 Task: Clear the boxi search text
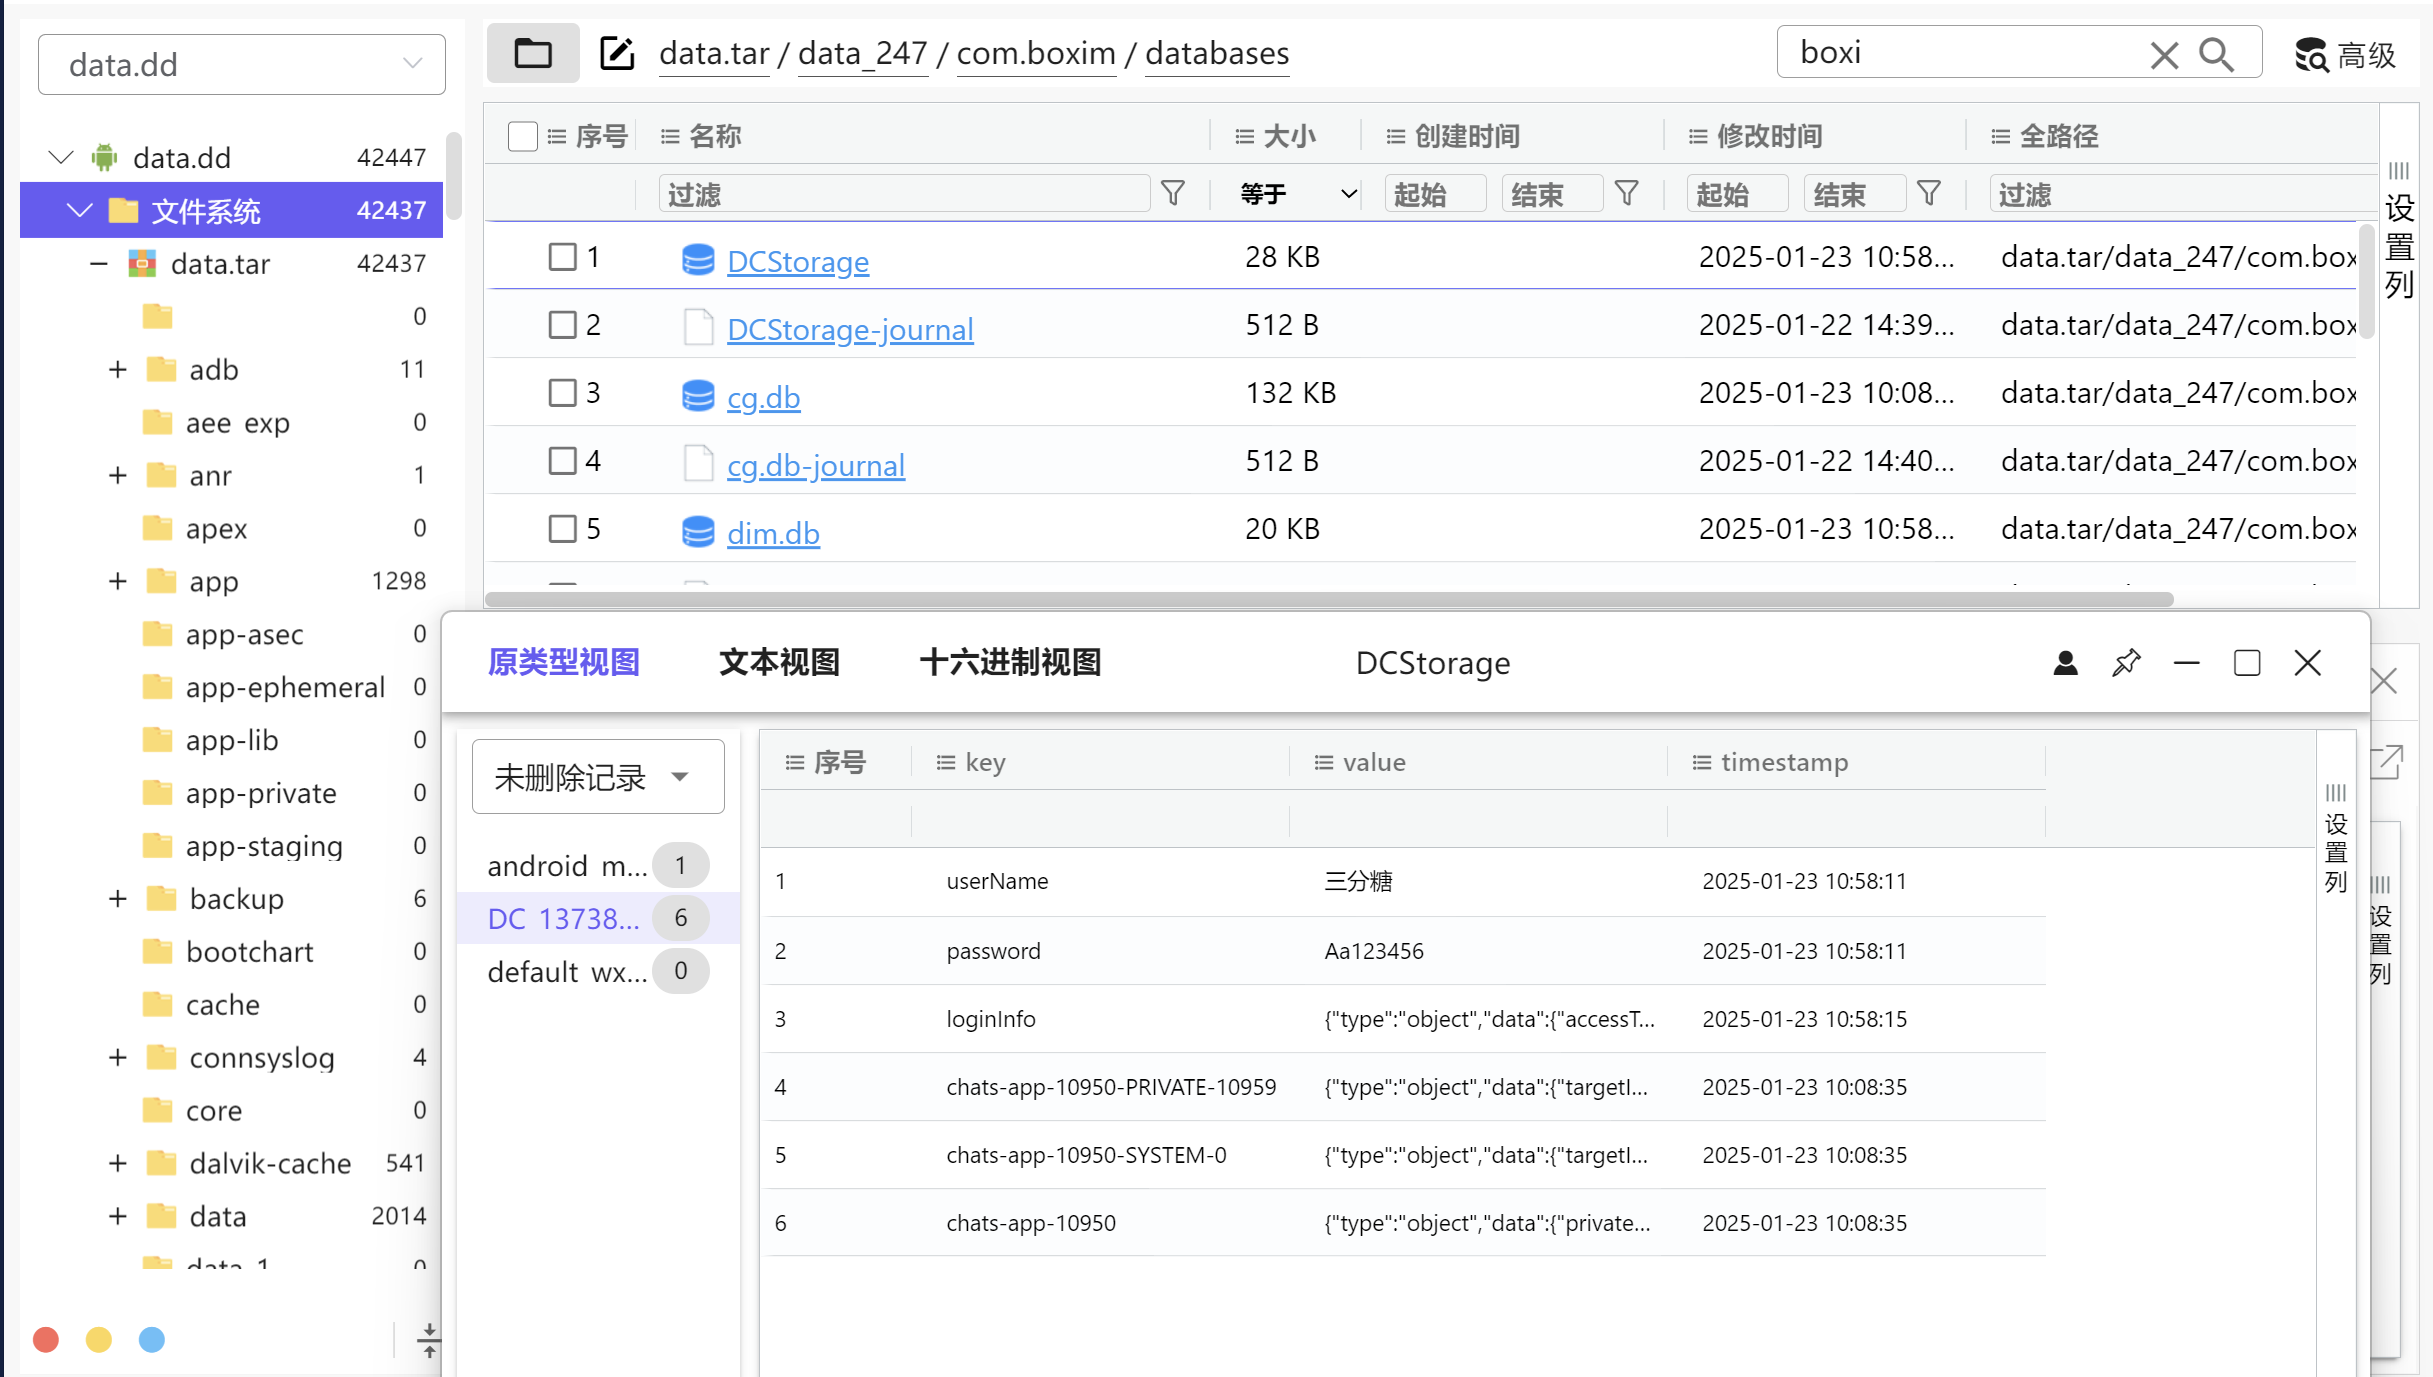[2164, 54]
